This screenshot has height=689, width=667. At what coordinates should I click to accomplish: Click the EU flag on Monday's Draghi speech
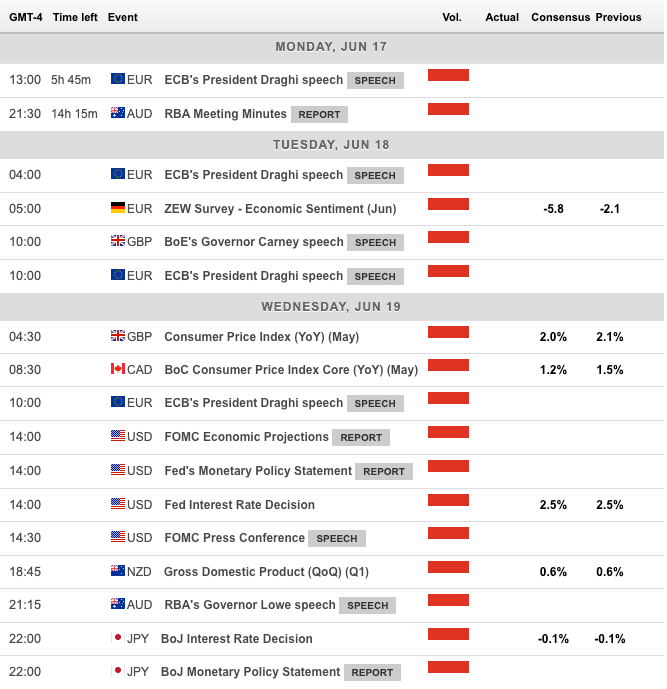pos(118,80)
